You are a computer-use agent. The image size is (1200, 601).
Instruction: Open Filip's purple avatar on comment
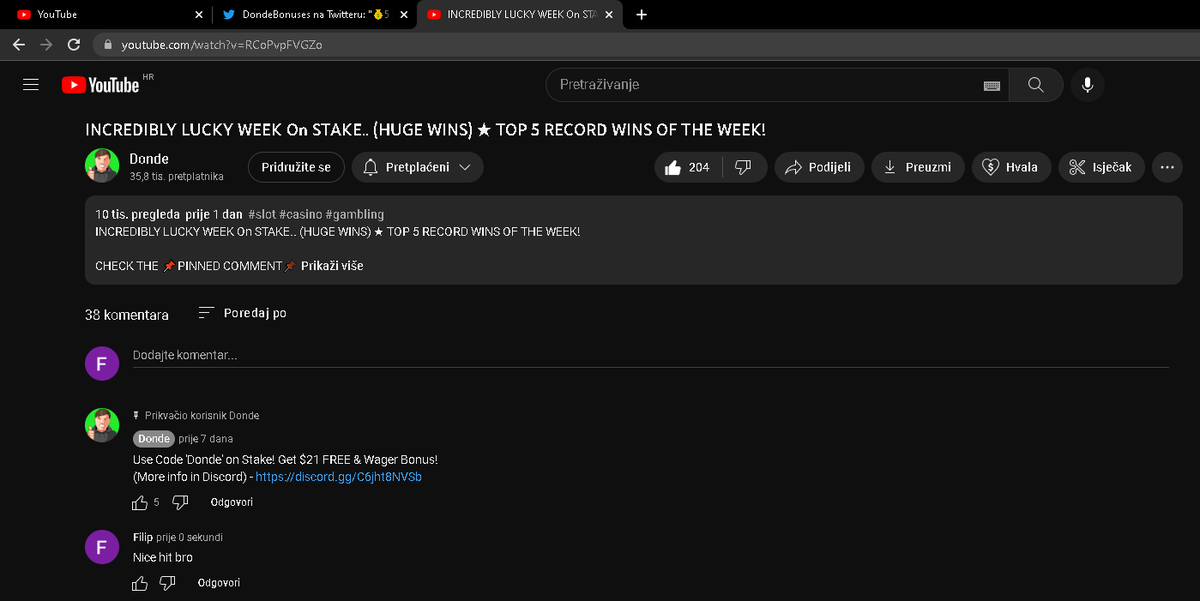pos(102,547)
